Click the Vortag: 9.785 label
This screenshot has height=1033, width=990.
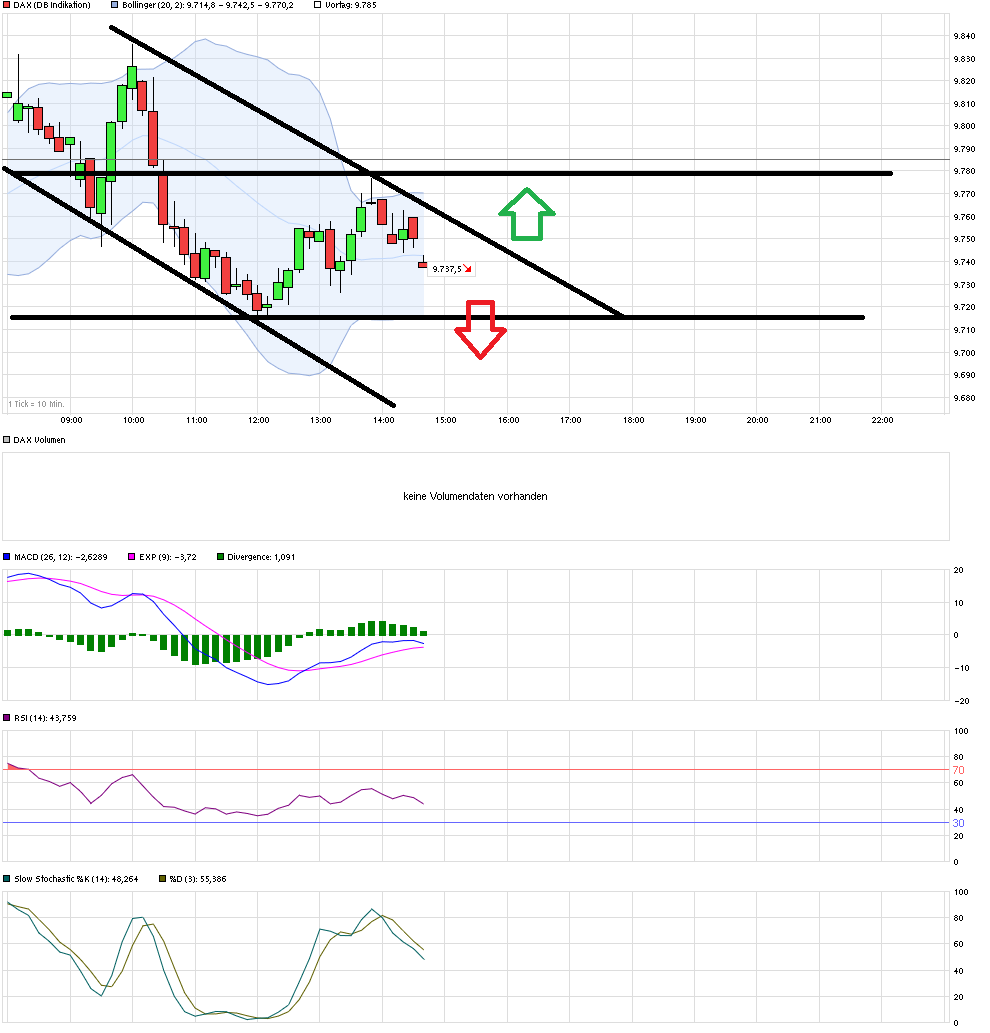click(x=350, y=5)
